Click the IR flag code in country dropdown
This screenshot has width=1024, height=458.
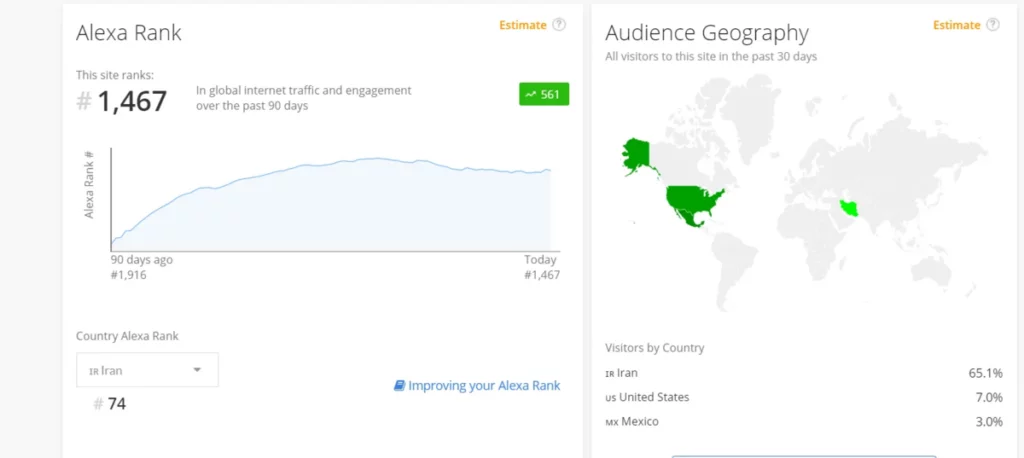pos(93,371)
